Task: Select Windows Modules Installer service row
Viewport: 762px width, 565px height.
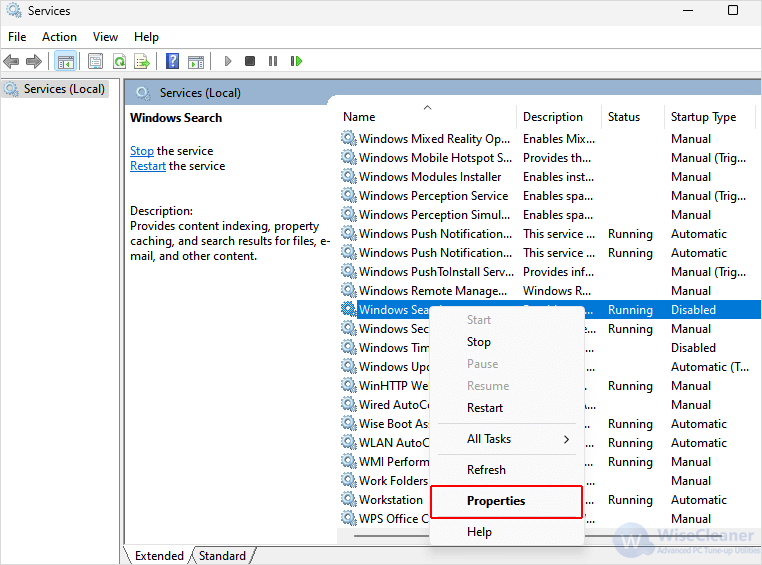Action: 549,176
